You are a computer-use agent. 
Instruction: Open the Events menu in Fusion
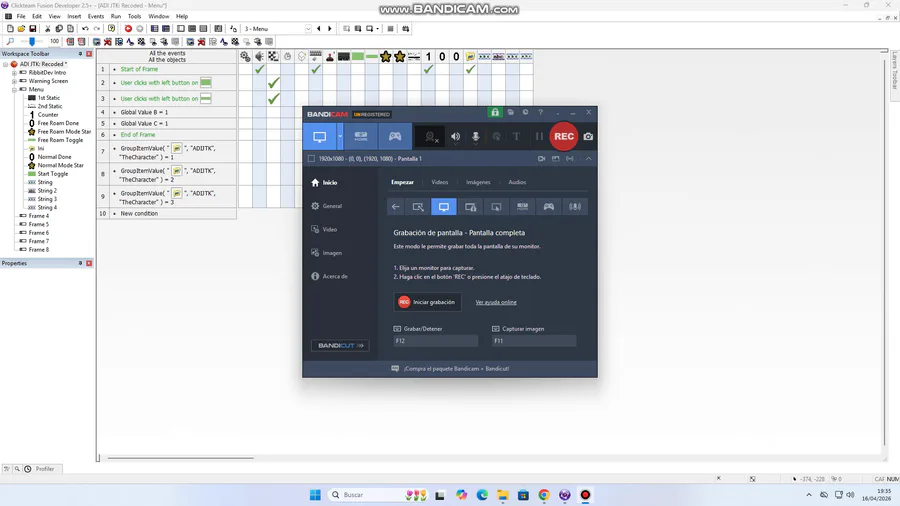(x=96, y=16)
